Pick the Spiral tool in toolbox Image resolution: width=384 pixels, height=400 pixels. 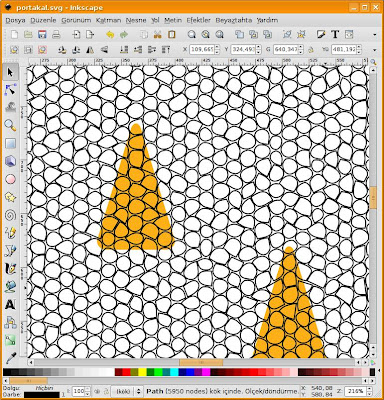[11, 215]
